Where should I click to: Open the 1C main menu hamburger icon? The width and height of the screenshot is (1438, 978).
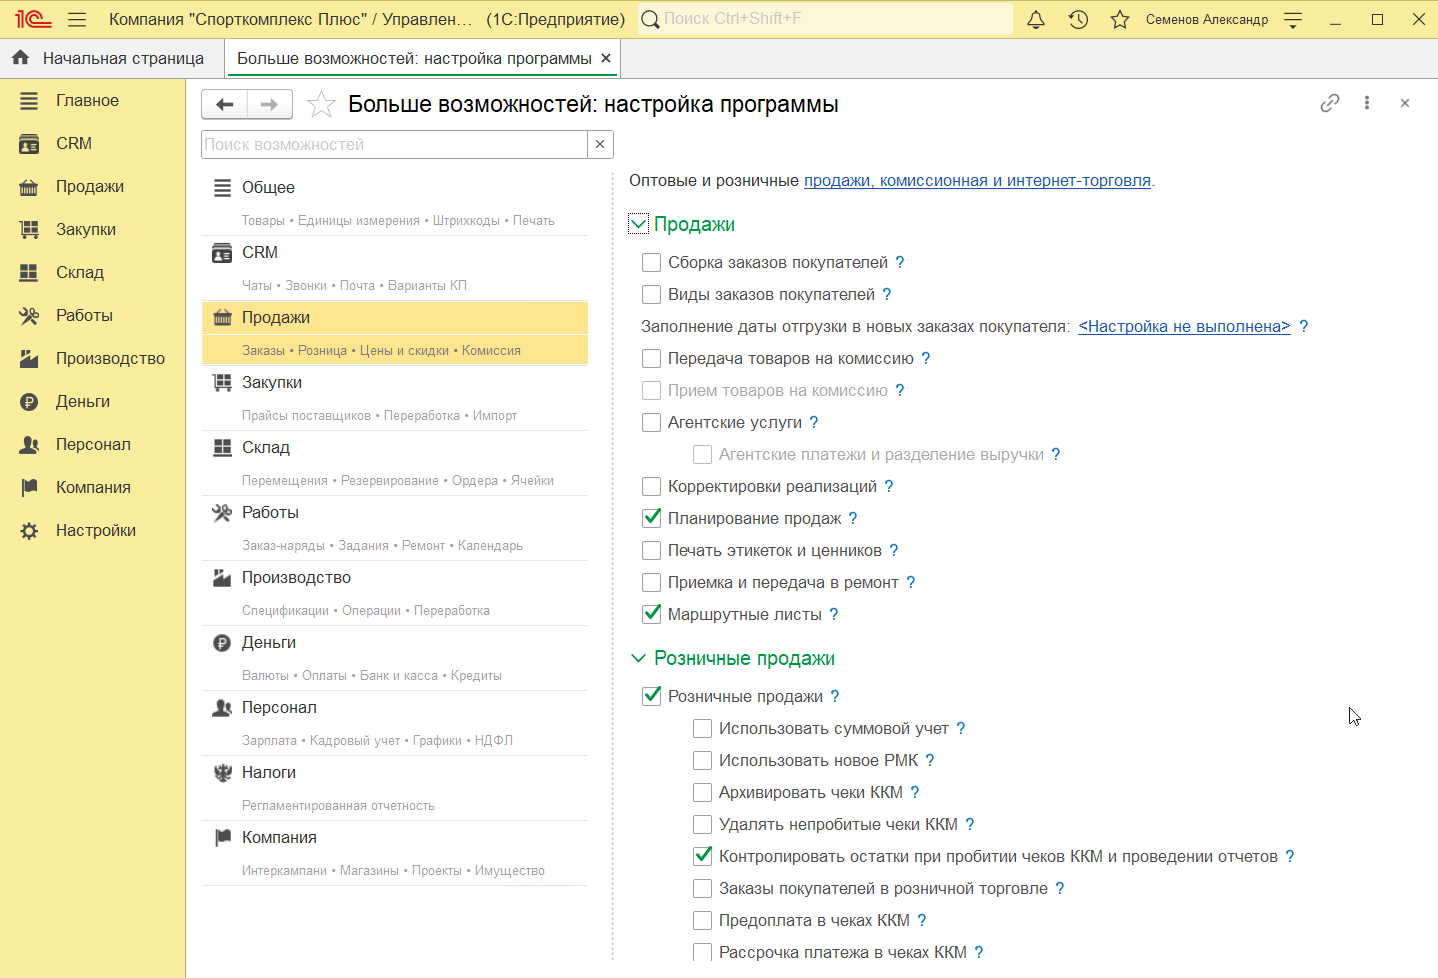click(x=77, y=20)
